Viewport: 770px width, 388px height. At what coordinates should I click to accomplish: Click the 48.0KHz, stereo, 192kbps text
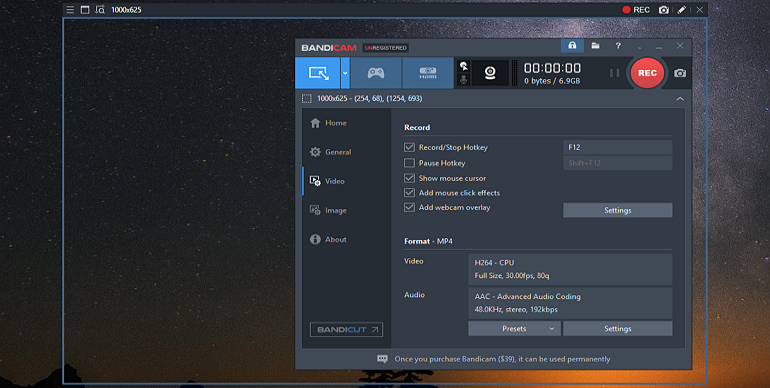coord(516,309)
